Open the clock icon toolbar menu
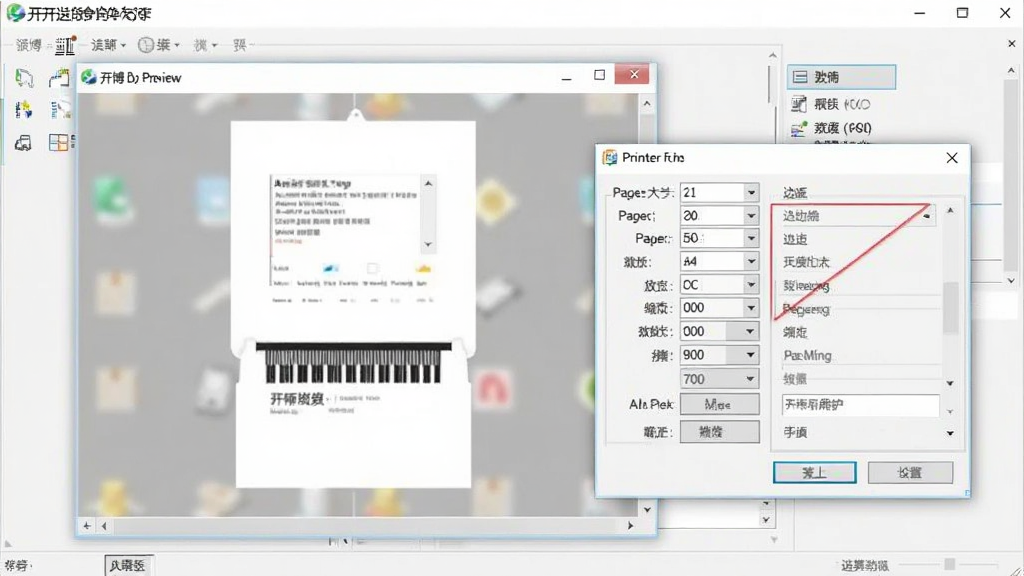The width and height of the screenshot is (1024, 576). (158, 44)
